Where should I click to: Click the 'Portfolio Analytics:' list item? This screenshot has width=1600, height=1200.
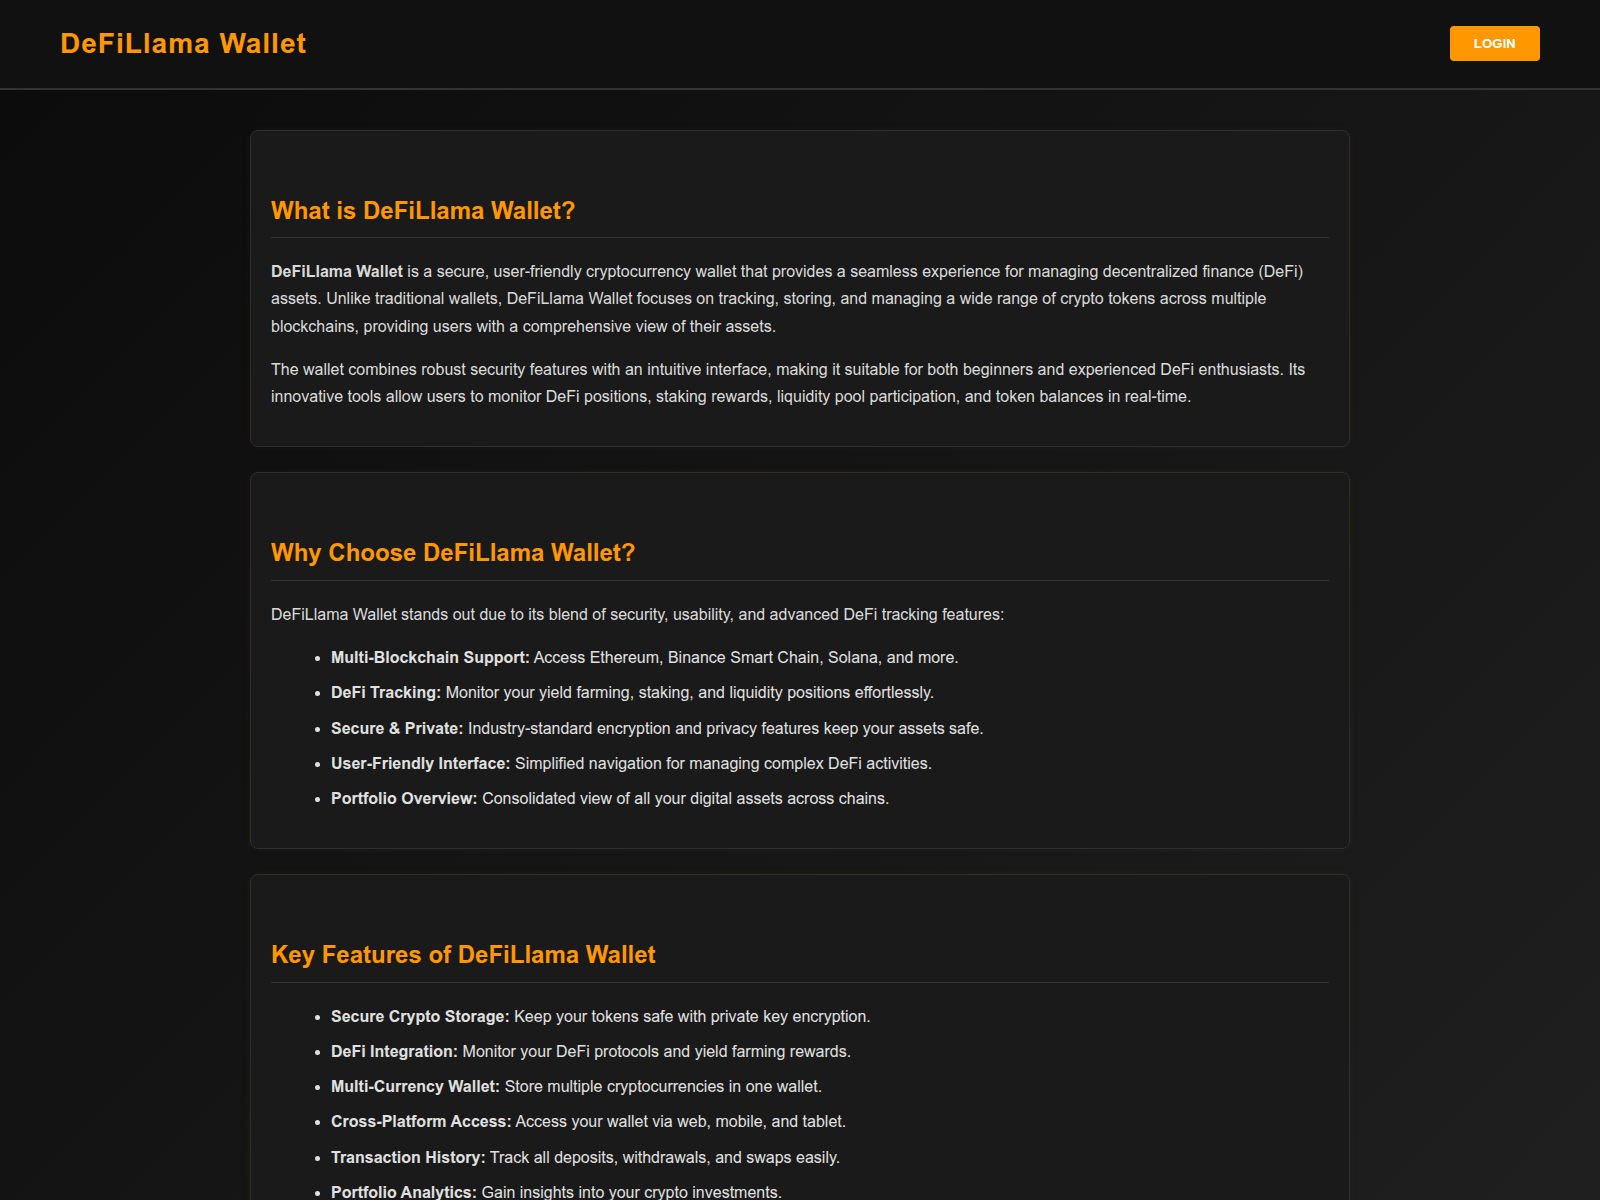tap(556, 1192)
